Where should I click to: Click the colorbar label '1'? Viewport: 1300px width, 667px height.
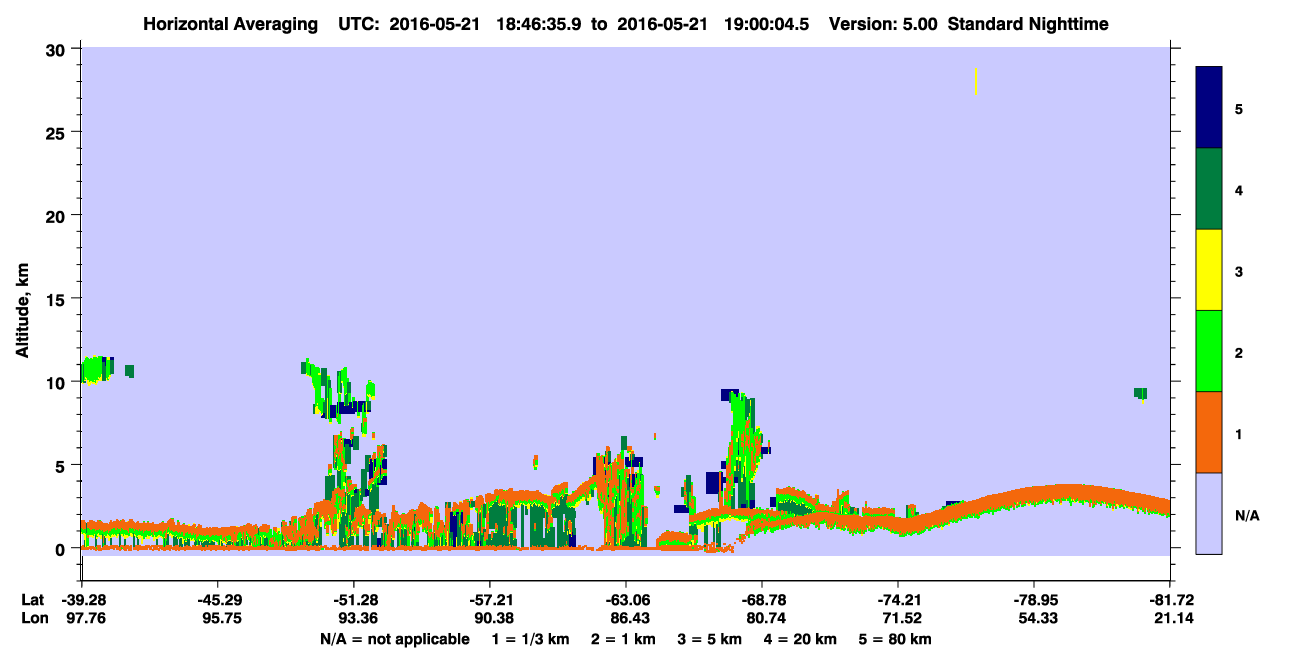tap(1239, 434)
